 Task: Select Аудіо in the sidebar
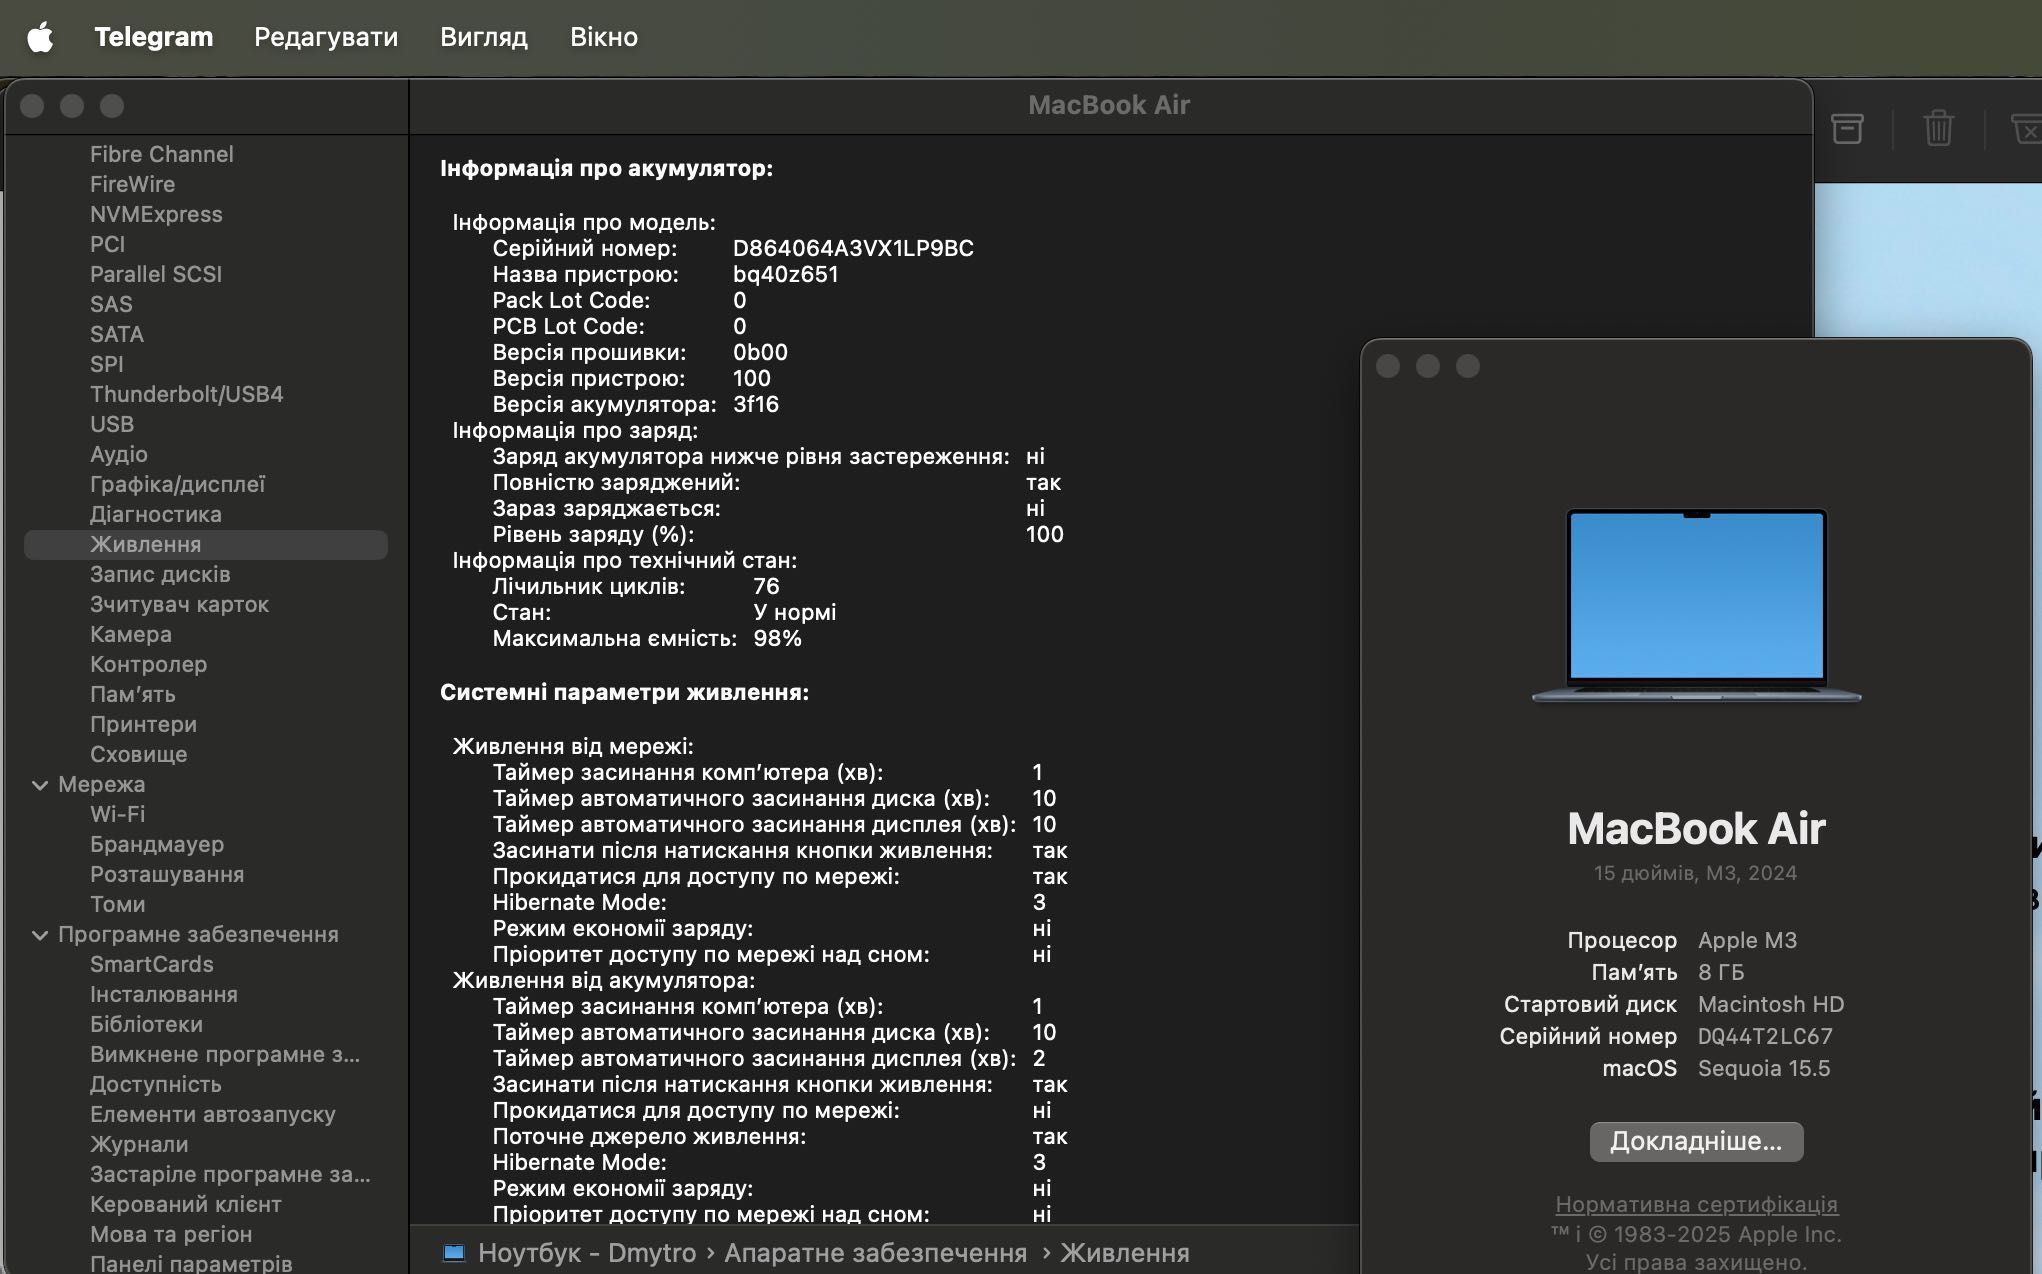point(119,454)
